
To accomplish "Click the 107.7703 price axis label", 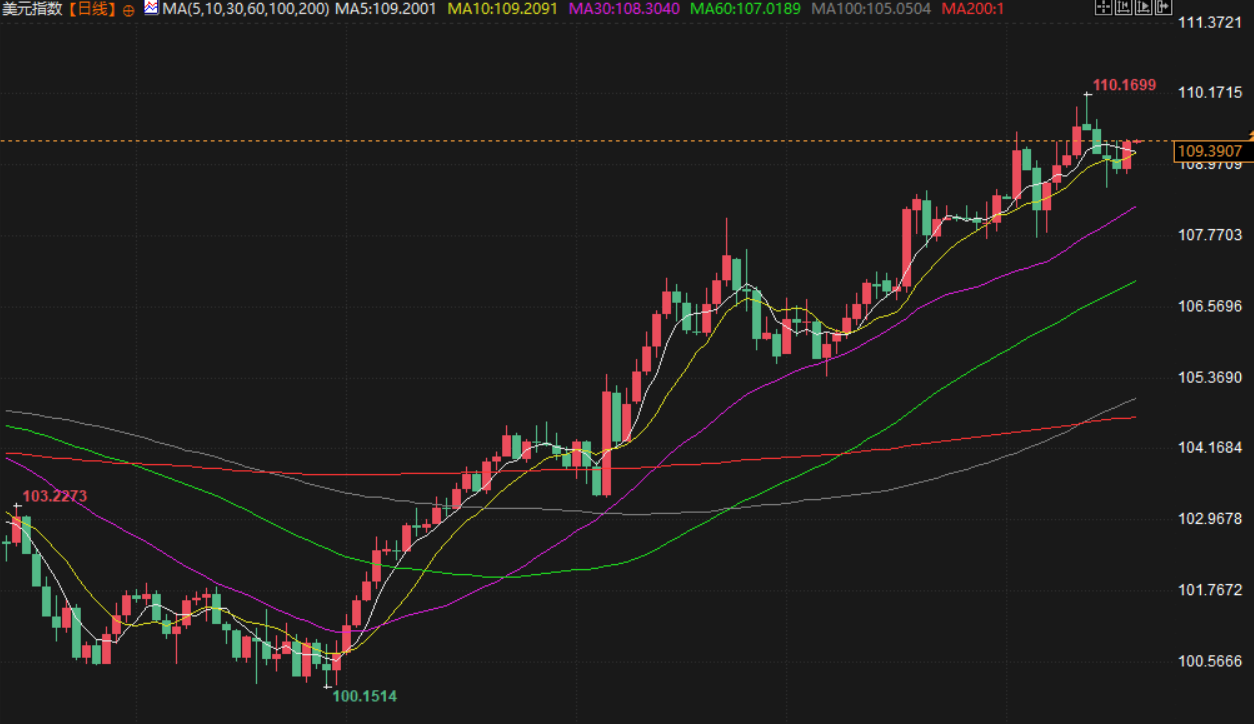I will (1210, 235).
